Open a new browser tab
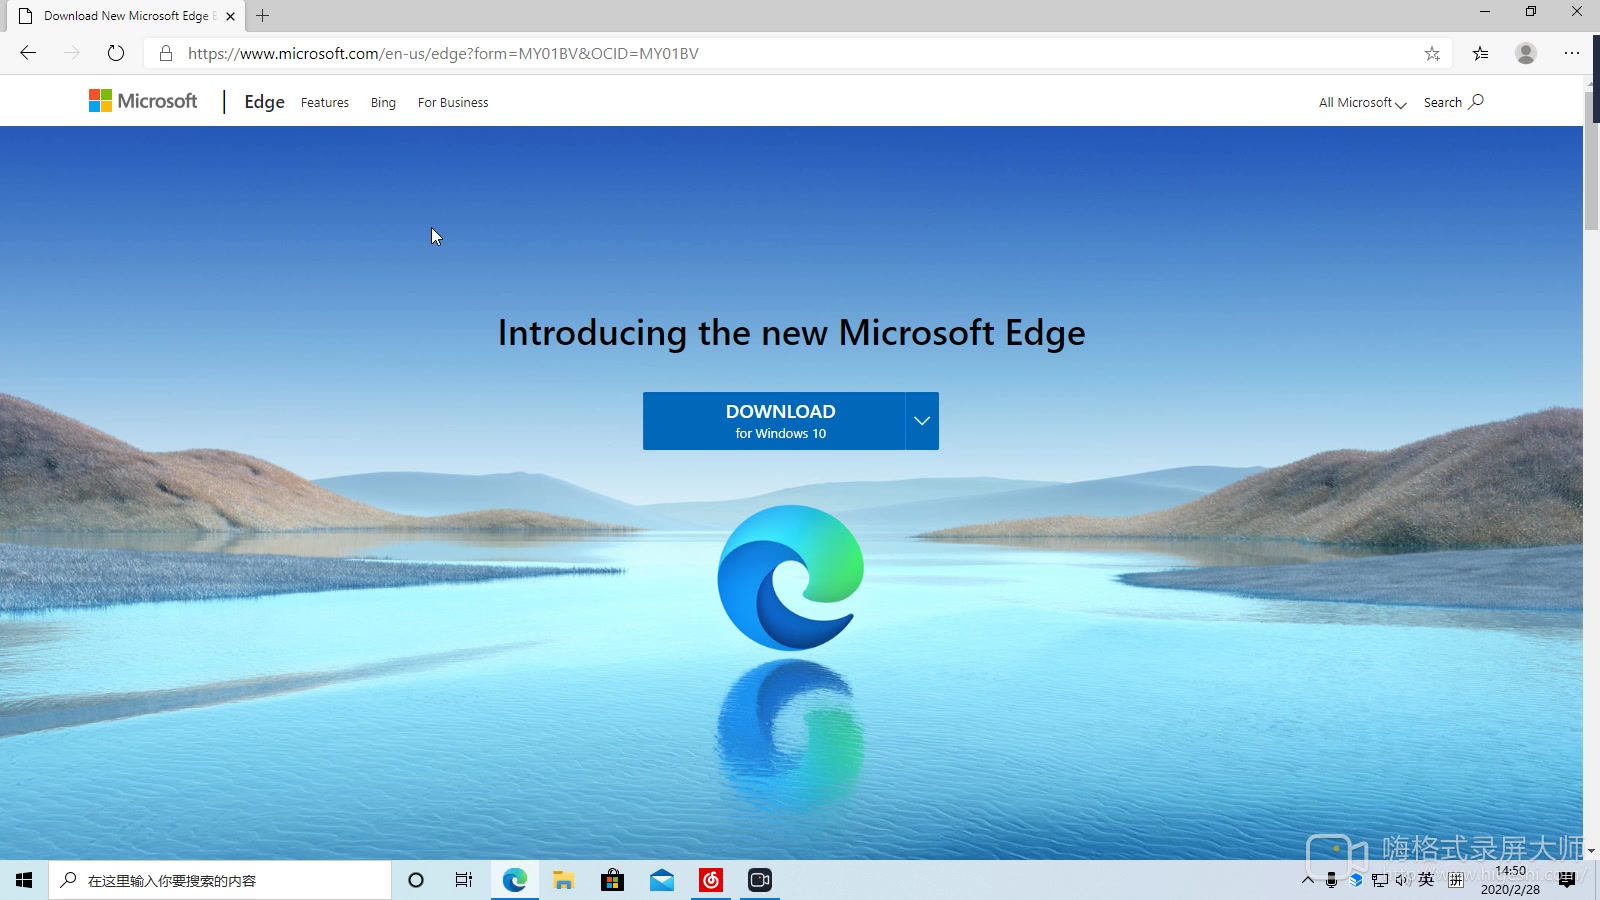Image resolution: width=1600 pixels, height=900 pixels. (263, 16)
